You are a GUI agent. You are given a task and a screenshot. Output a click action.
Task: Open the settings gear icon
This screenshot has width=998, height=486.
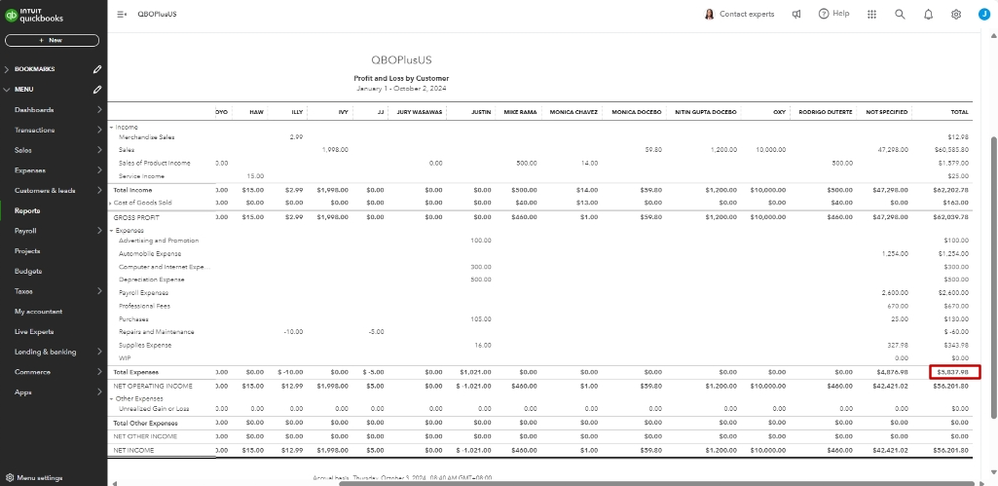pos(956,14)
